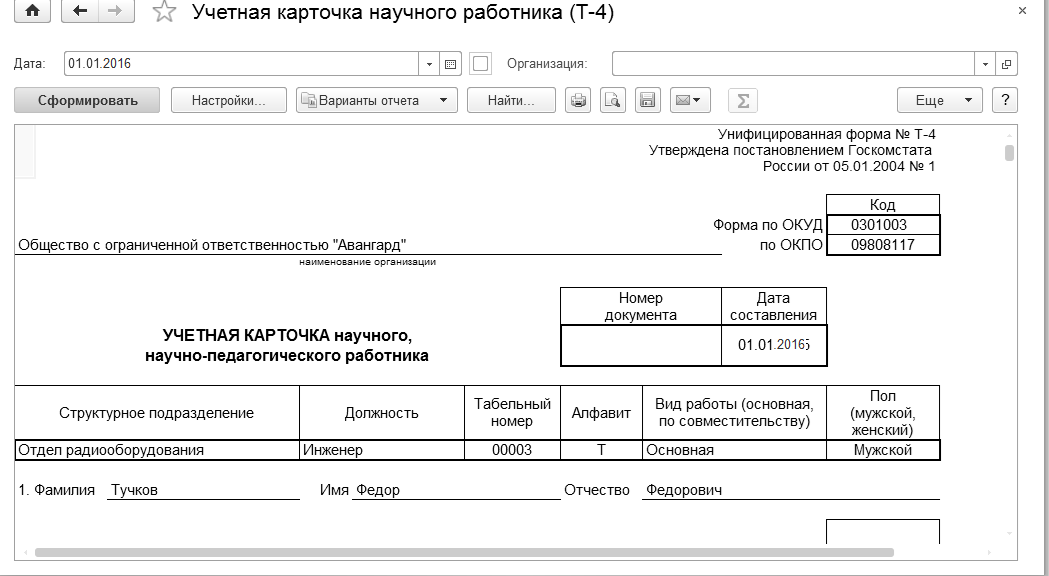Click vertical scrollbar down arrow

1010,533
